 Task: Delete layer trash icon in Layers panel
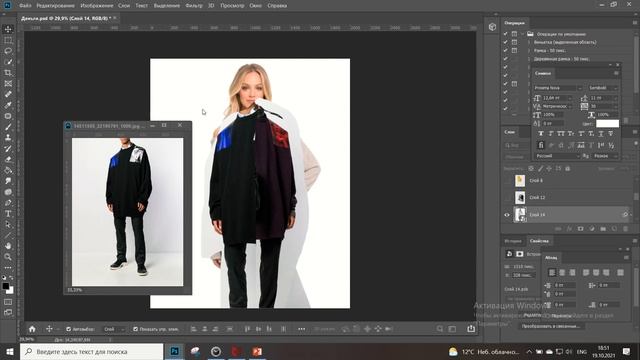(625, 229)
